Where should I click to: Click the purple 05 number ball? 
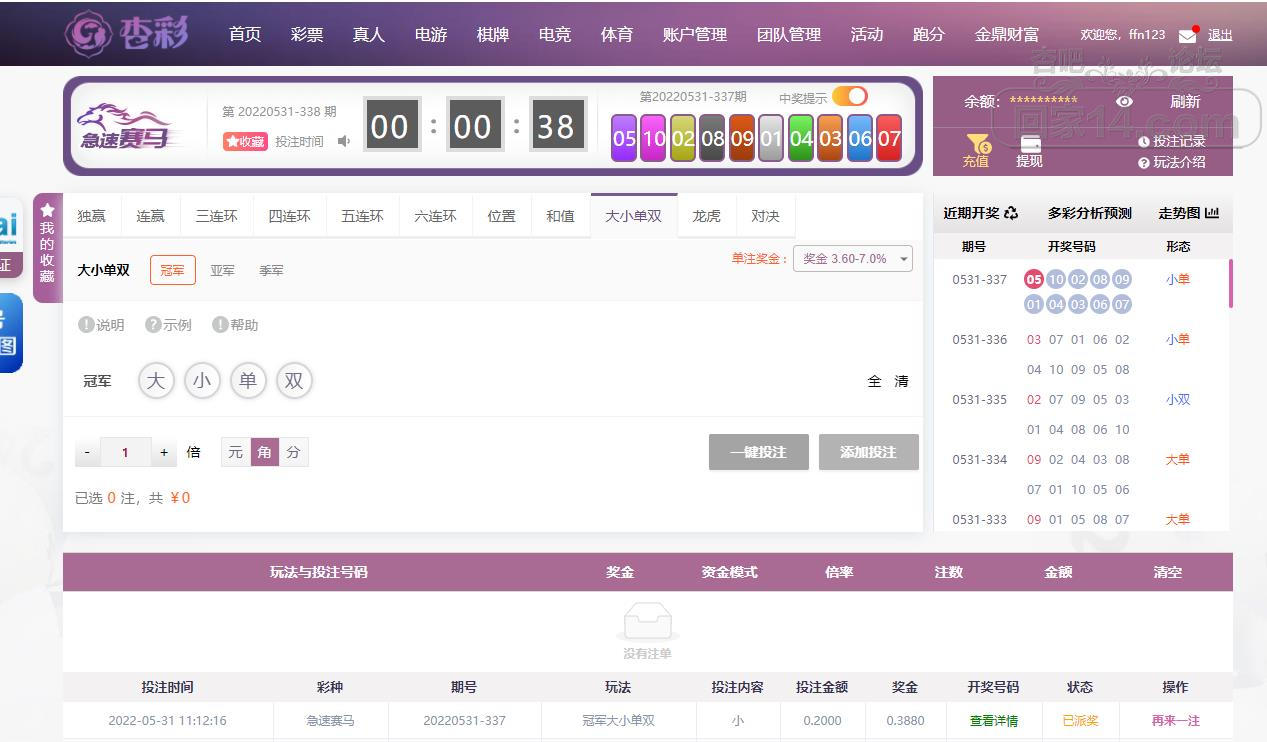624,139
